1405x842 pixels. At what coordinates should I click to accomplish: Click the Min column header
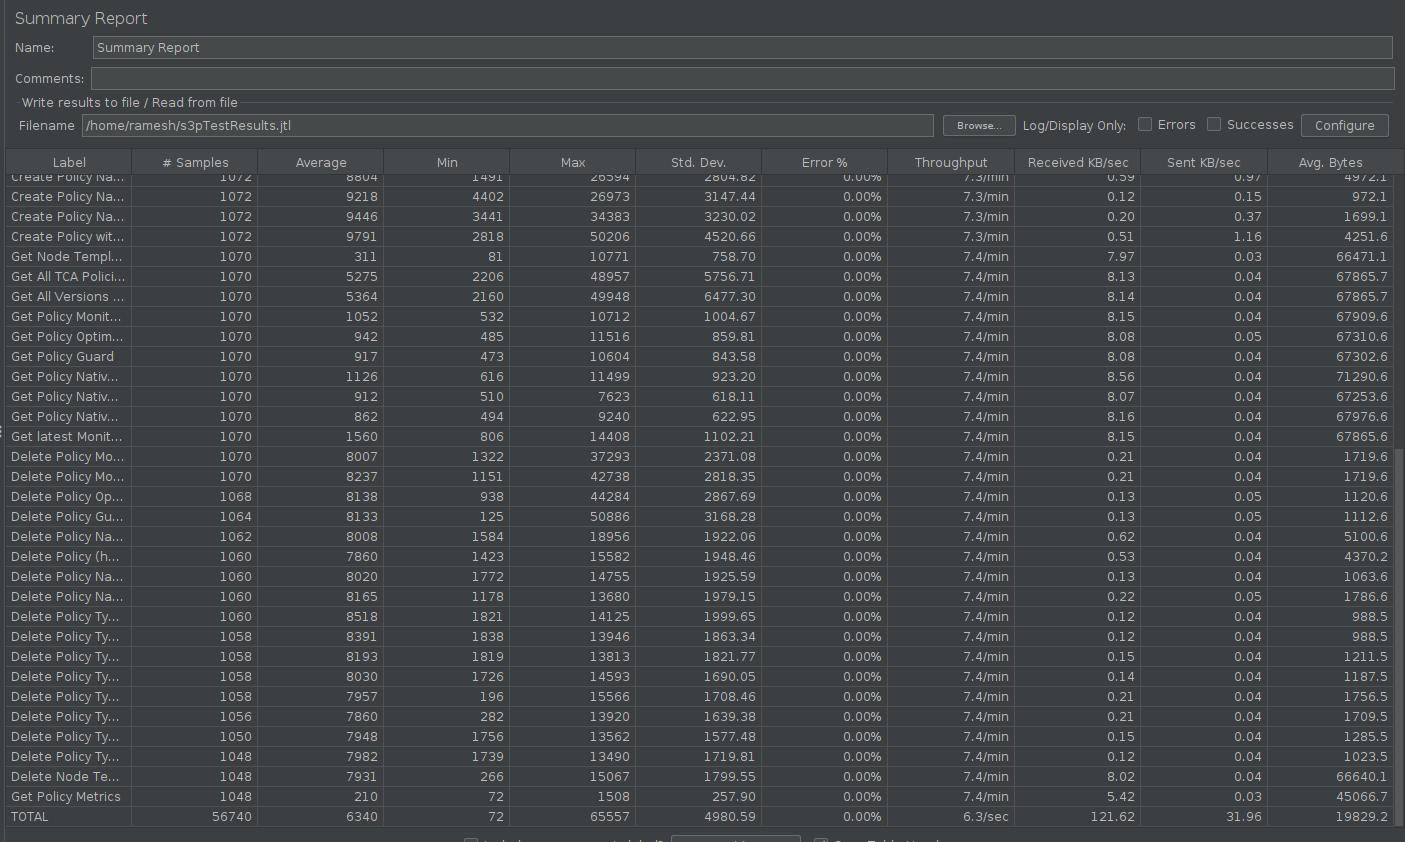[x=447, y=162]
